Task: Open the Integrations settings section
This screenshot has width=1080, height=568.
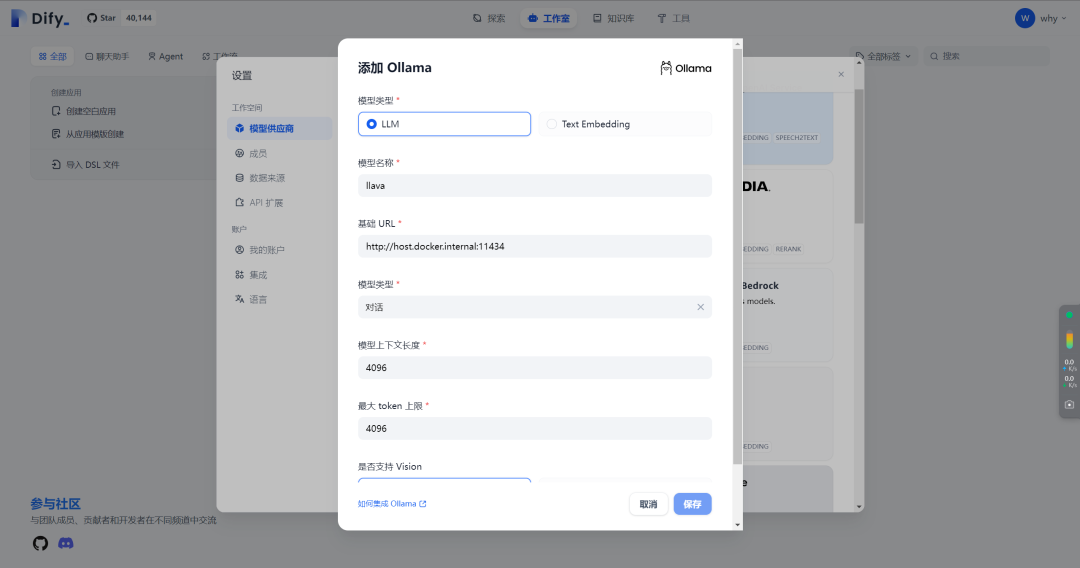Action: click(280, 275)
